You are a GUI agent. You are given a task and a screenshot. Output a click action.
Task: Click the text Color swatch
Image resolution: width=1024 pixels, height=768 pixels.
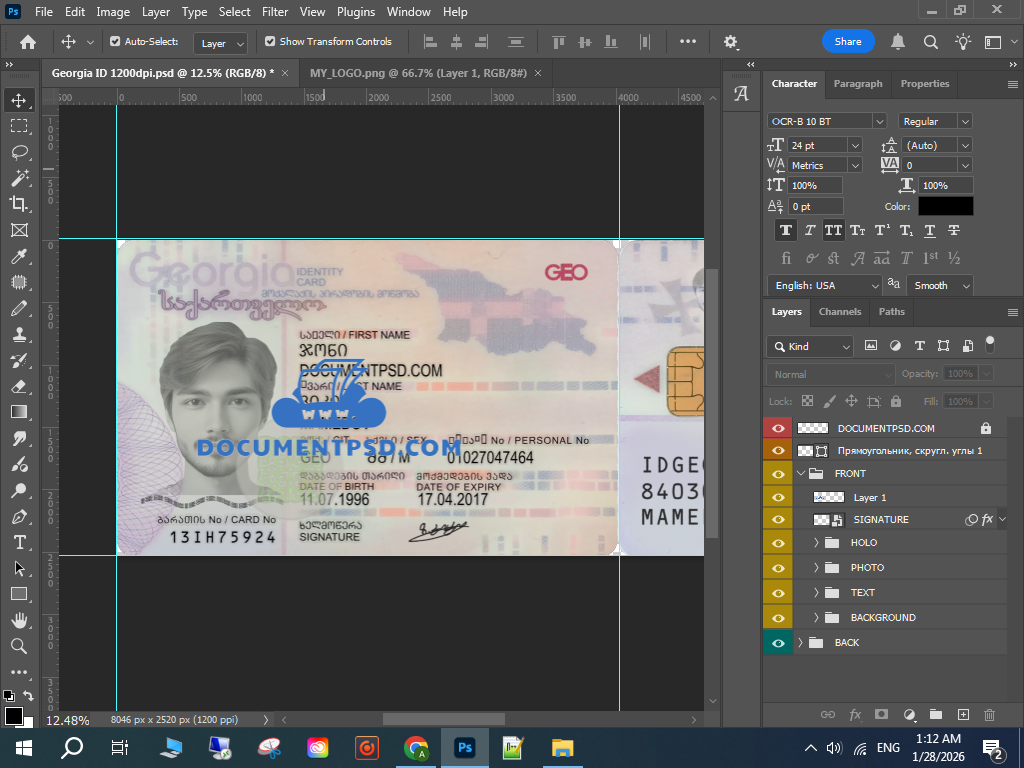[x=945, y=206]
